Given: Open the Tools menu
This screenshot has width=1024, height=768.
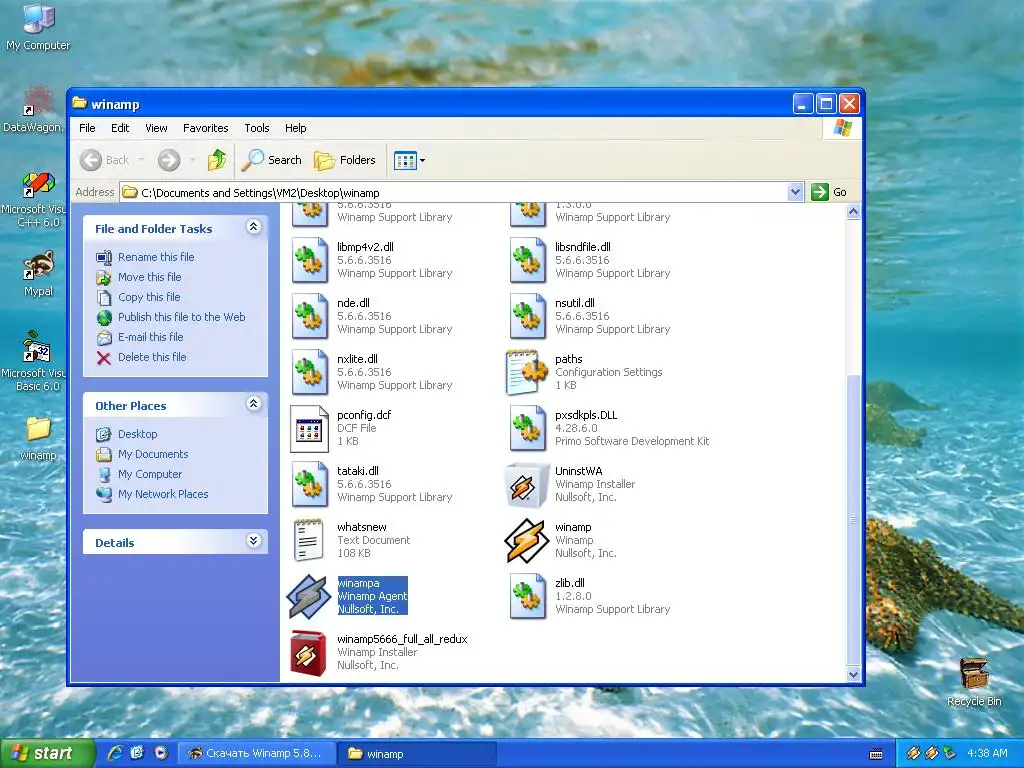Looking at the screenshot, I should (257, 128).
